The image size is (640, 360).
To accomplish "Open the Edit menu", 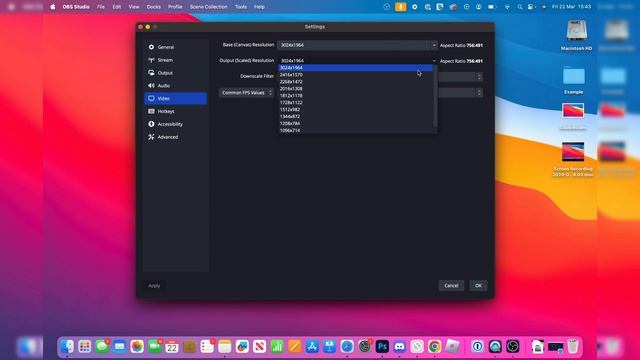I will [x=117, y=7].
